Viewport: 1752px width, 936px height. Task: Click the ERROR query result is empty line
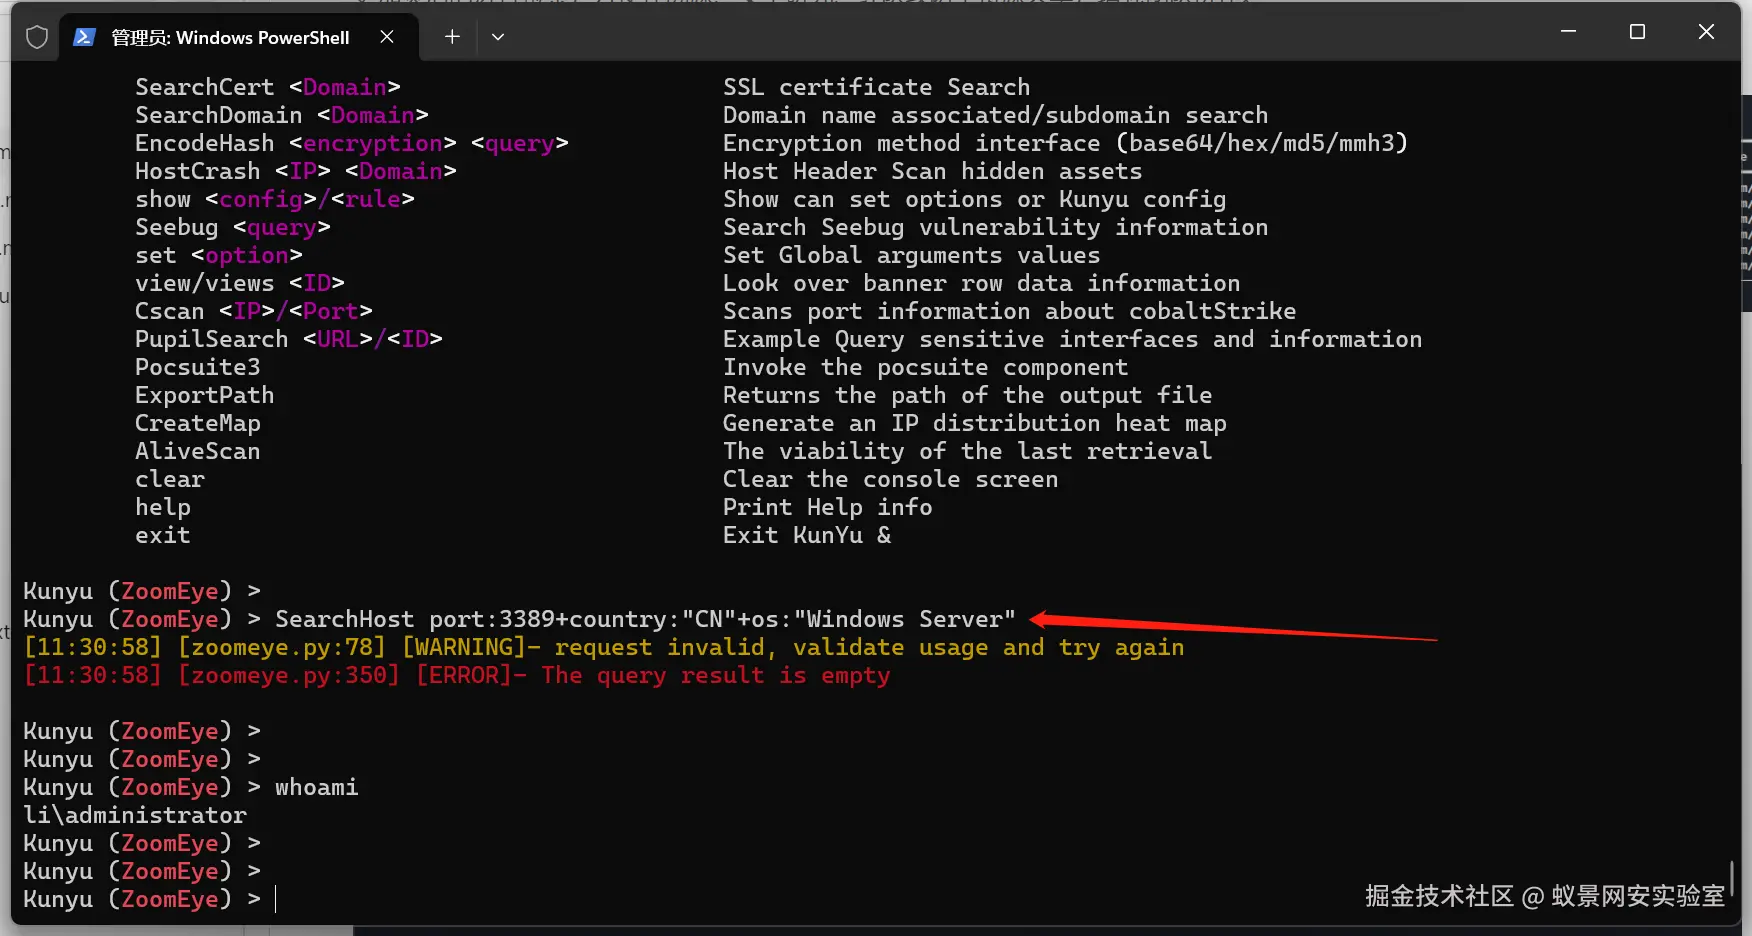(x=456, y=675)
